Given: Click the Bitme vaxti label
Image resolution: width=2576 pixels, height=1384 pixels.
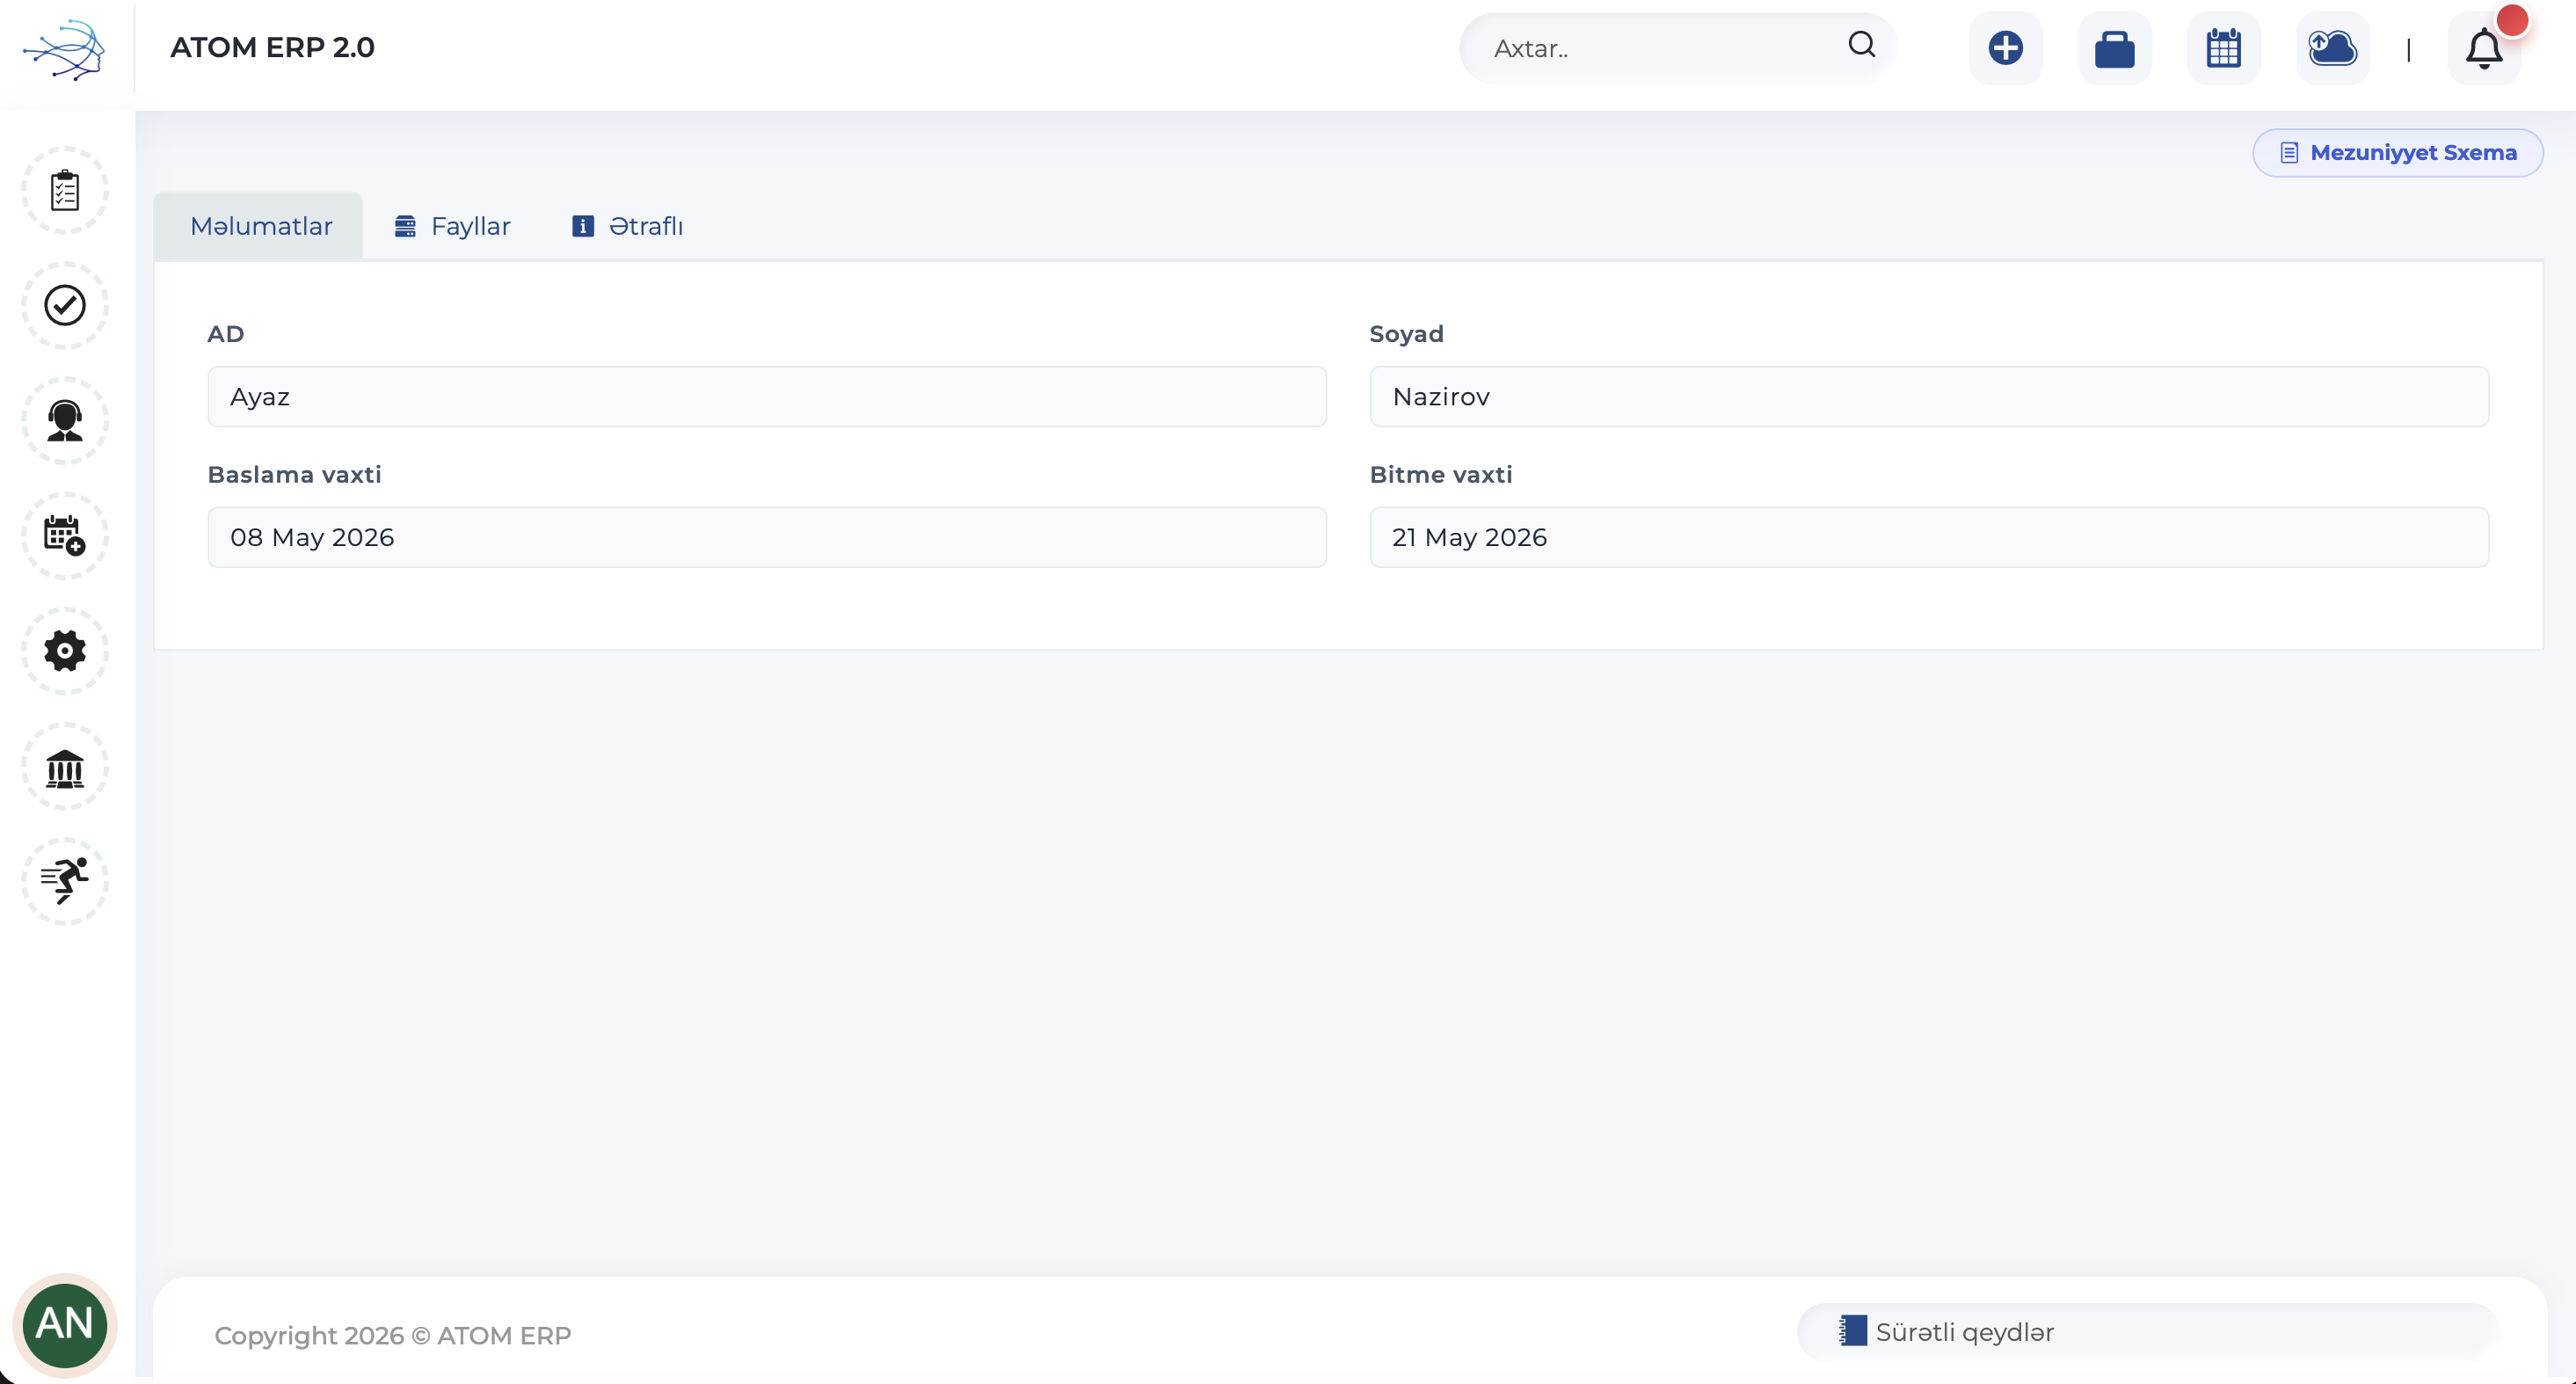Looking at the screenshot, I should [x=1440, y=475].
